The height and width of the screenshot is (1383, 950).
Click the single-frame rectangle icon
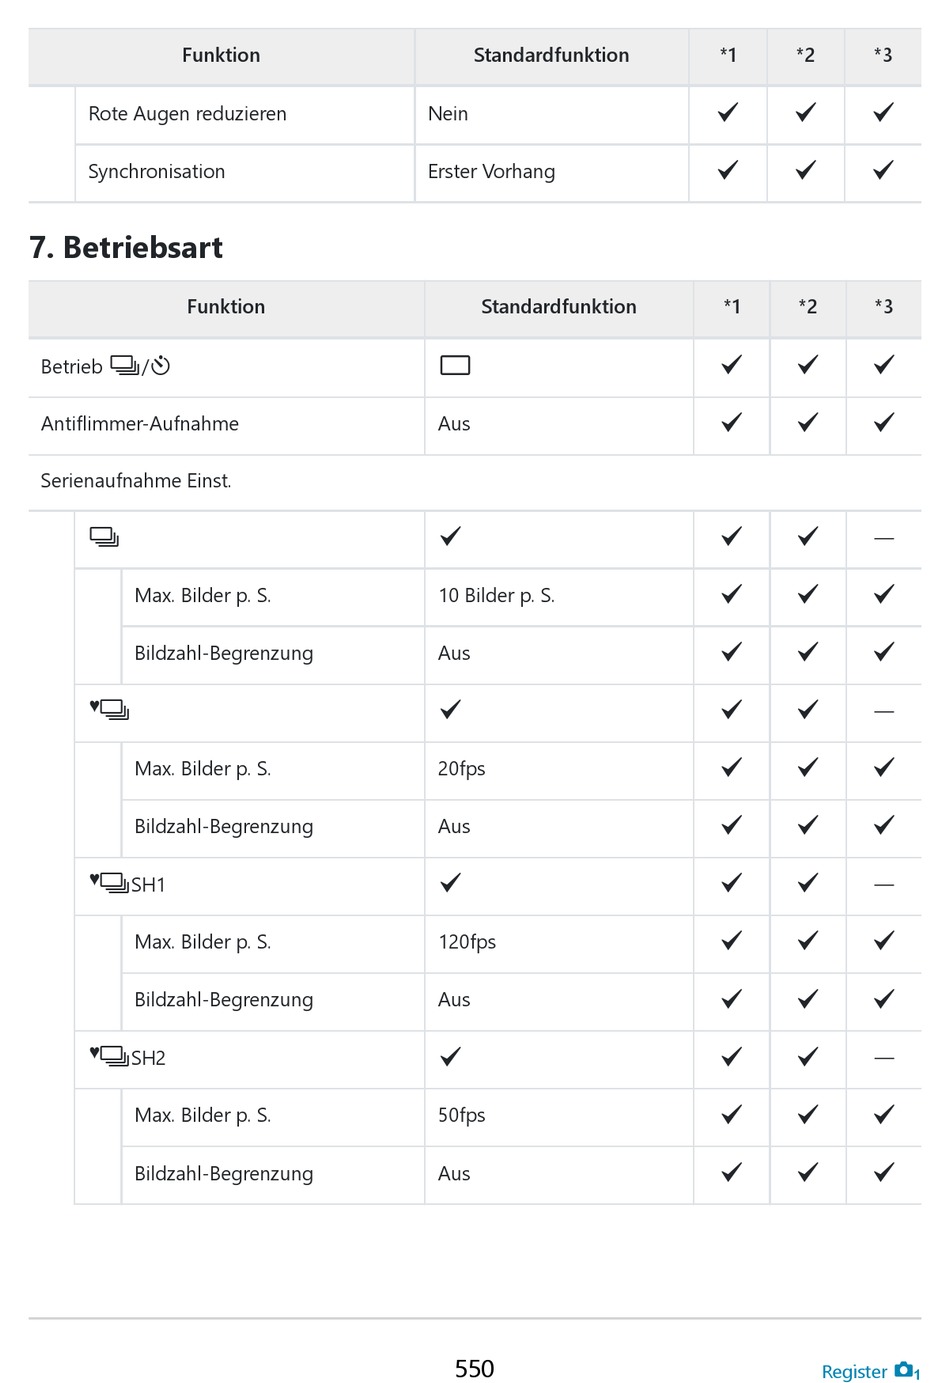pos(455,365)
